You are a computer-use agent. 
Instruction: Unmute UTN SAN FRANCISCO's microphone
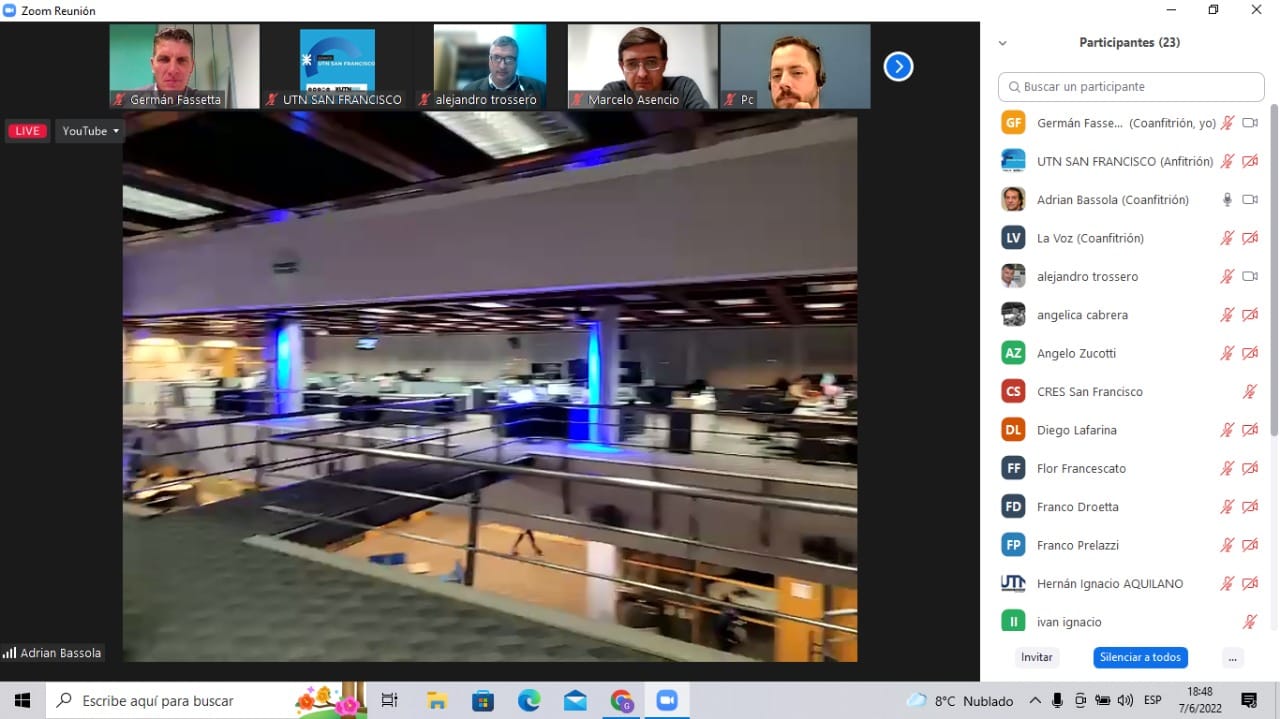point(1227,161)
